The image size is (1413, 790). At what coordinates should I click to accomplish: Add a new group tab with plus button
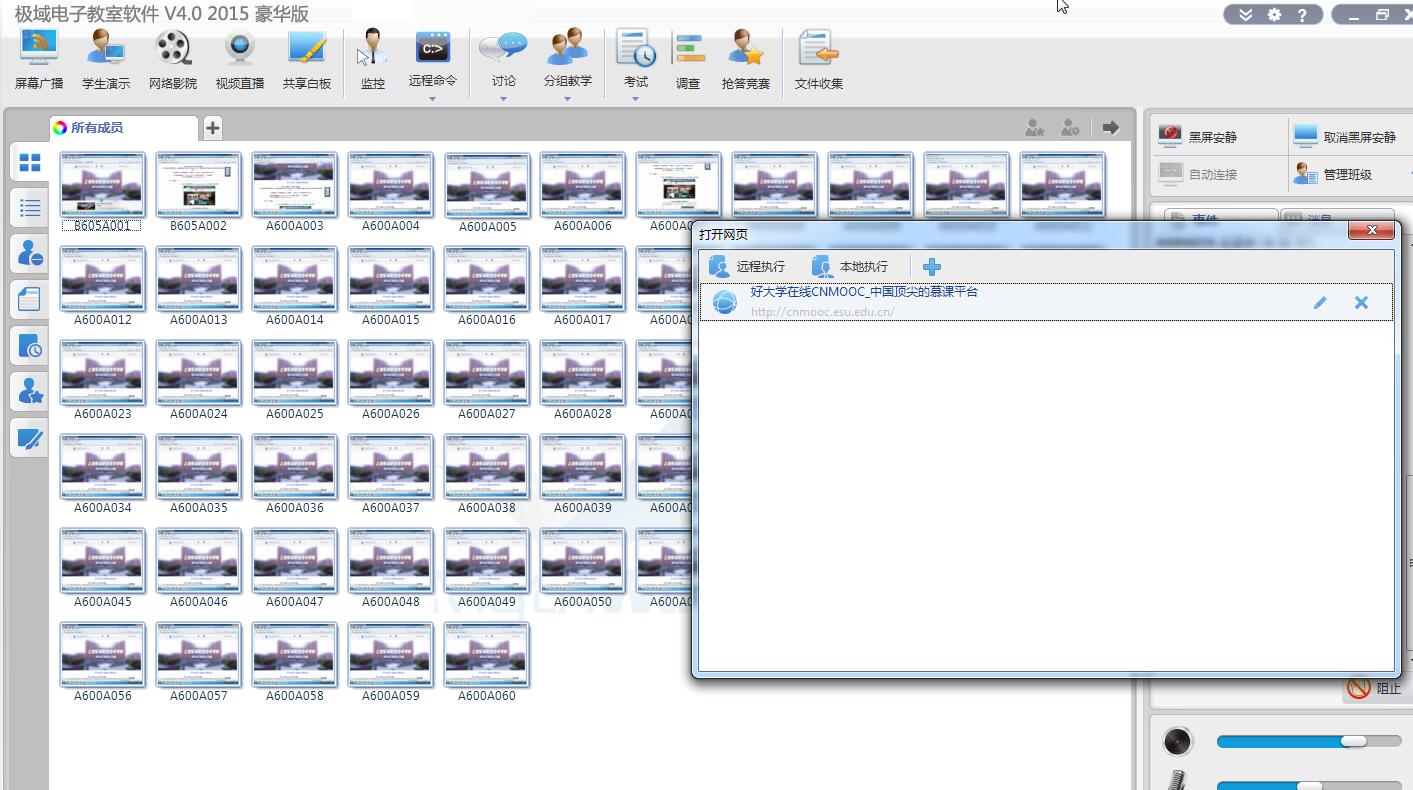[213, 128]
